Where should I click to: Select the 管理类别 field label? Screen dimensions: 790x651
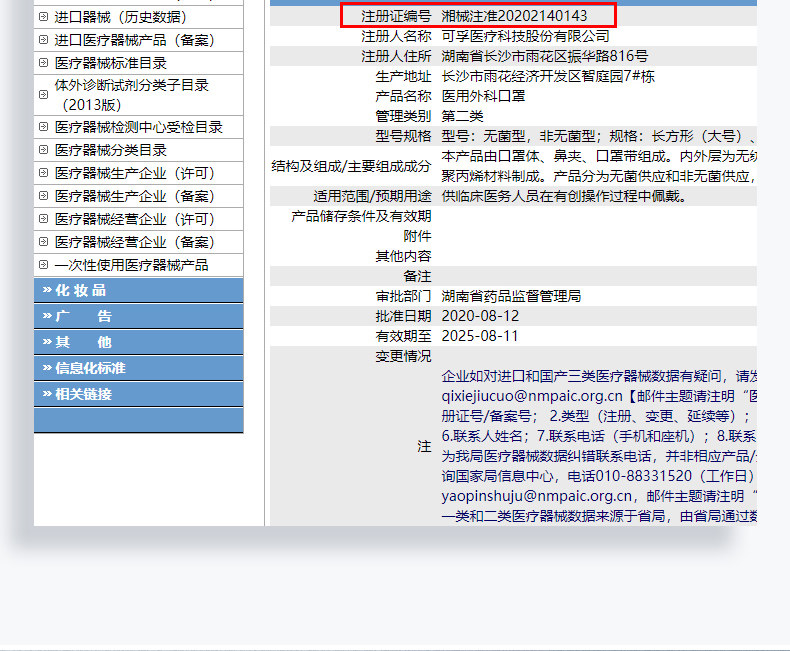coord(403,116)
